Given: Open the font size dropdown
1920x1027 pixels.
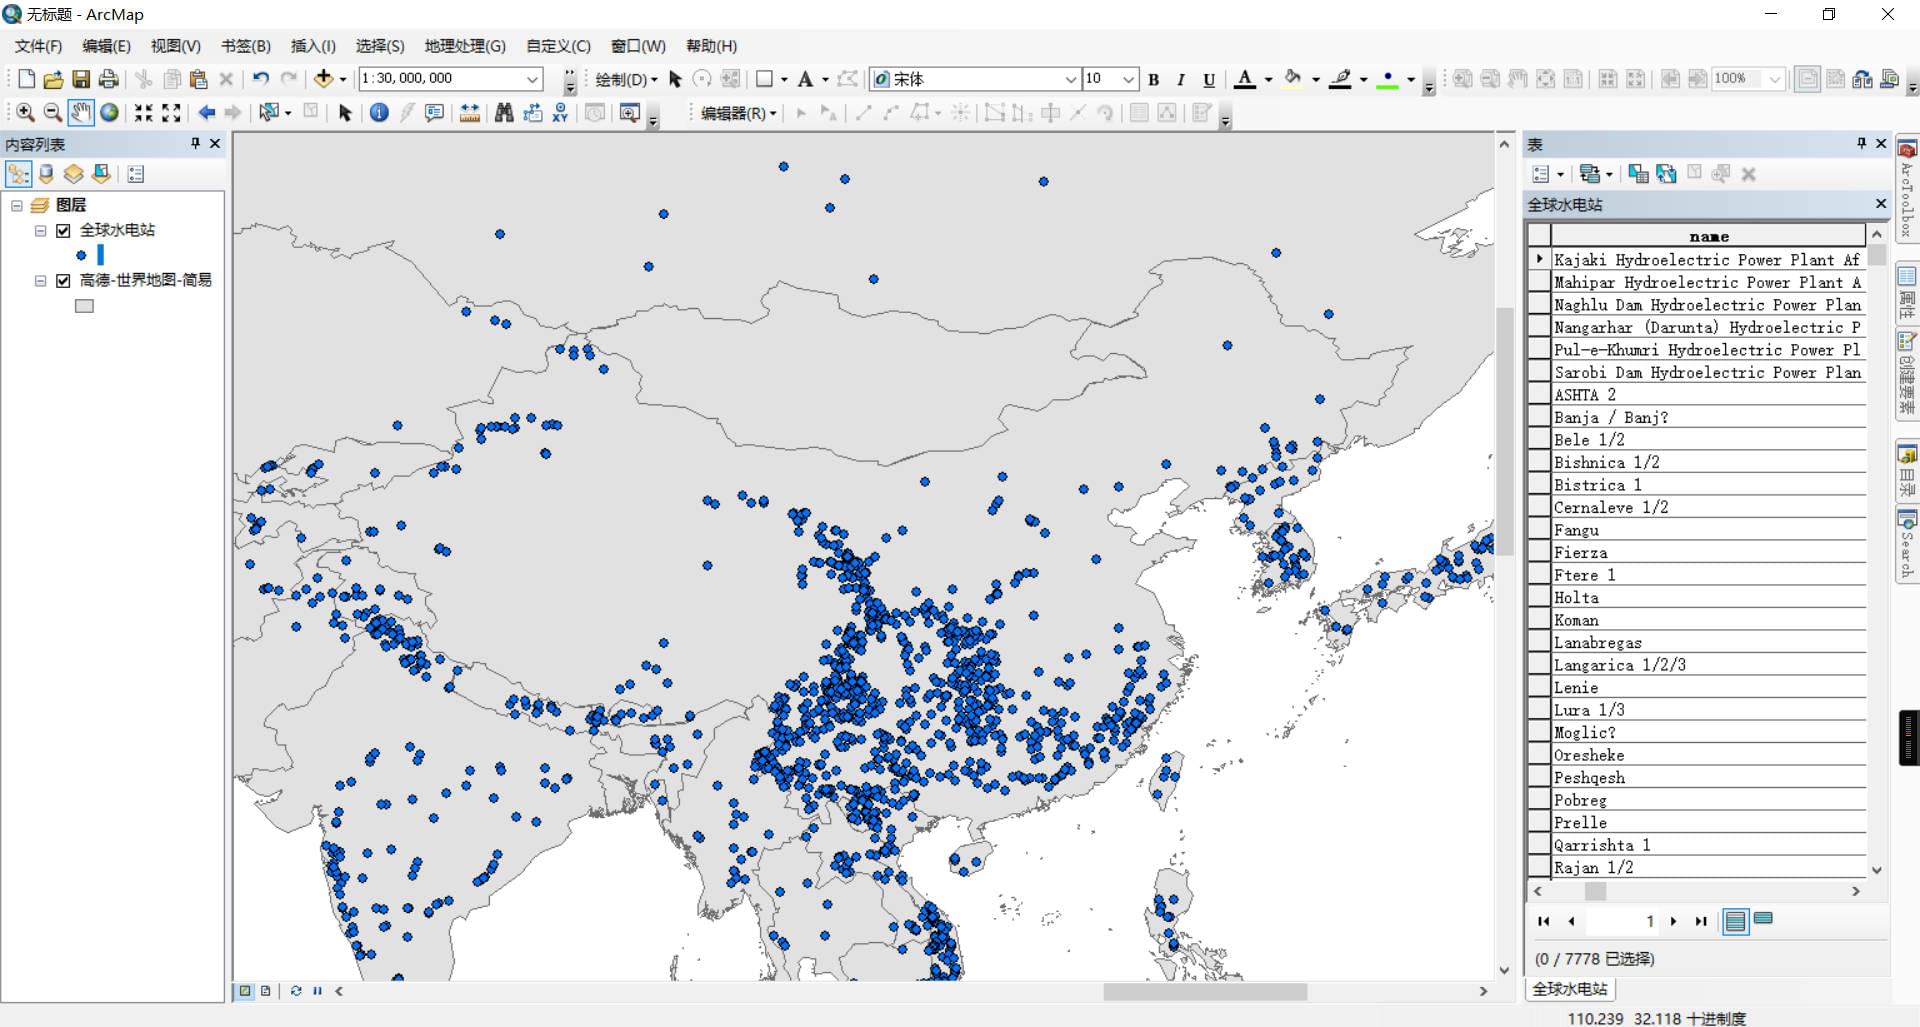Looking at the screenshot, I should [x=1129, y=79].
